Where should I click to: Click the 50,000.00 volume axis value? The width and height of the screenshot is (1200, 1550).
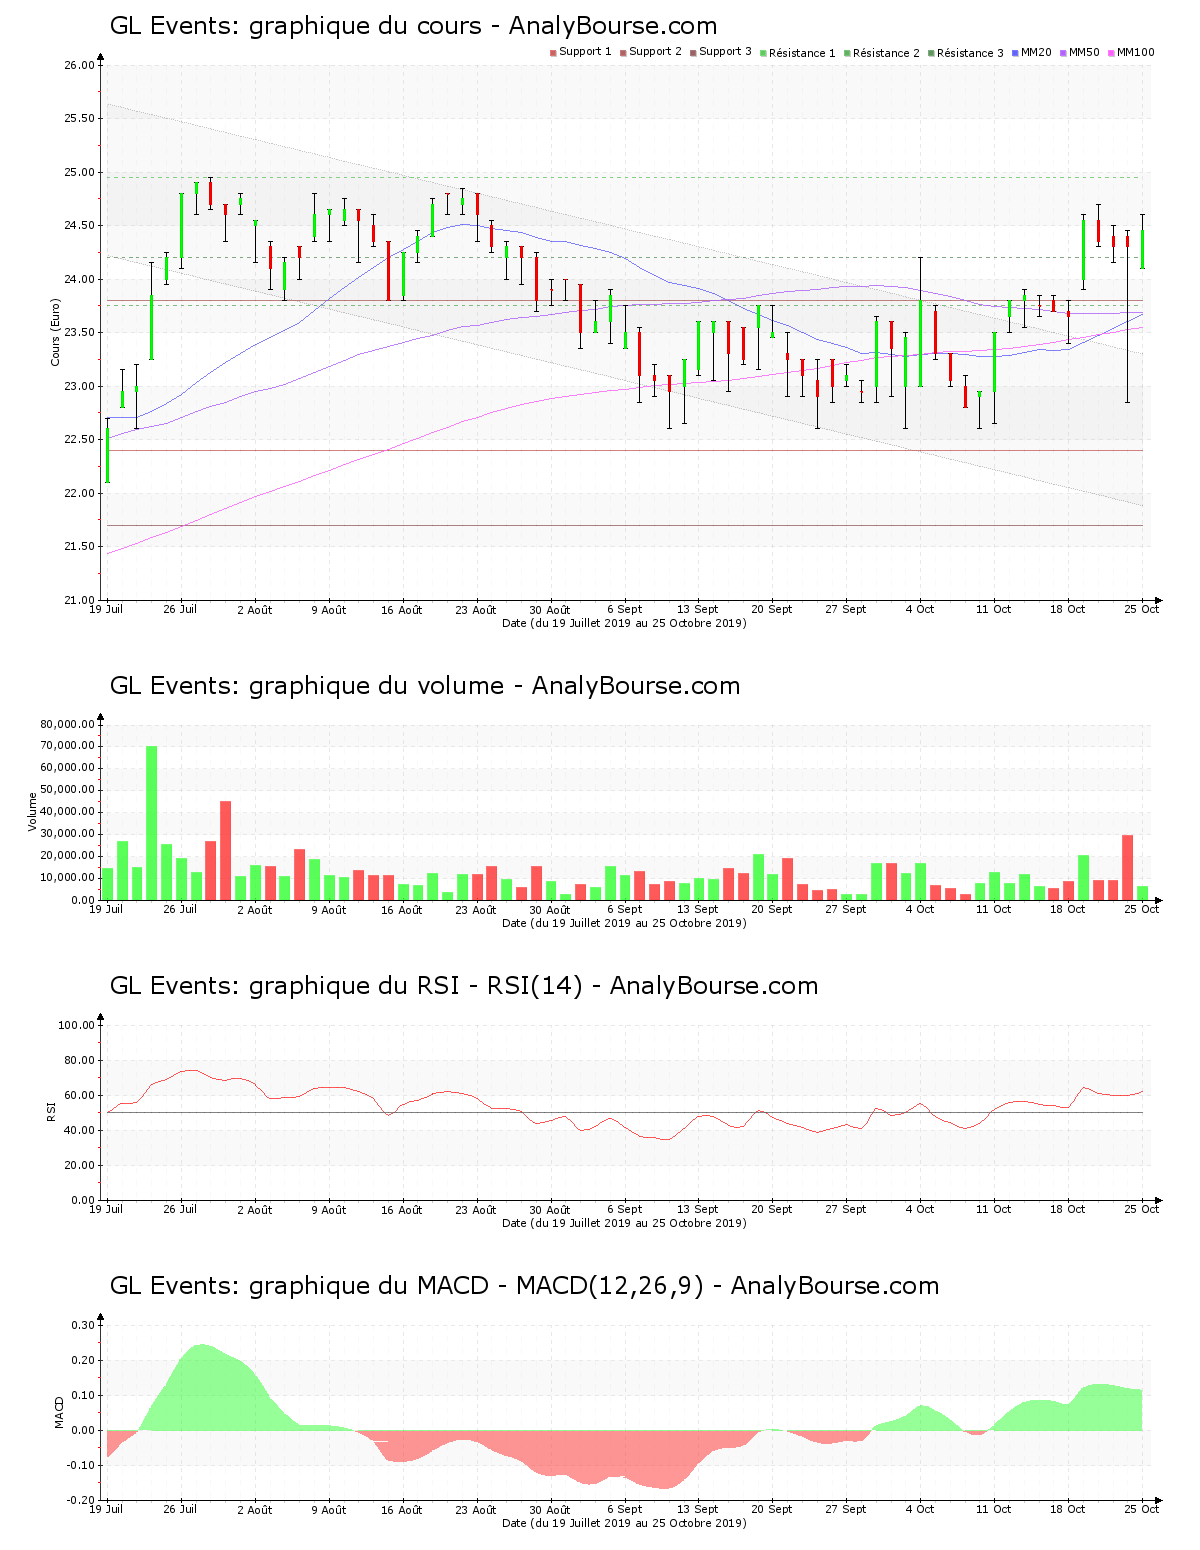coord(68,790)
